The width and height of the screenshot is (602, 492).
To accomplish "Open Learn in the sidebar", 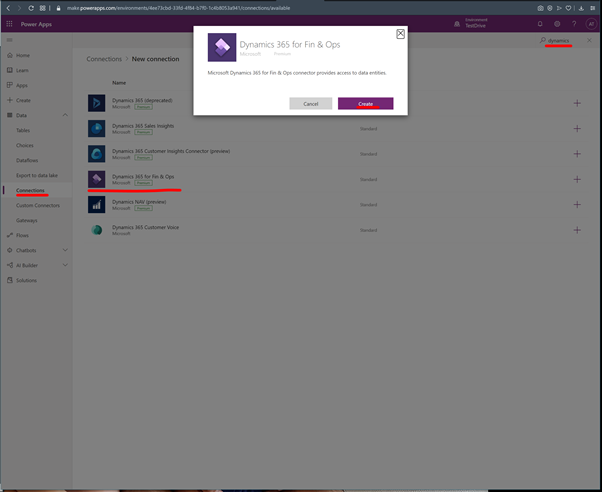I will pos(22,70).
